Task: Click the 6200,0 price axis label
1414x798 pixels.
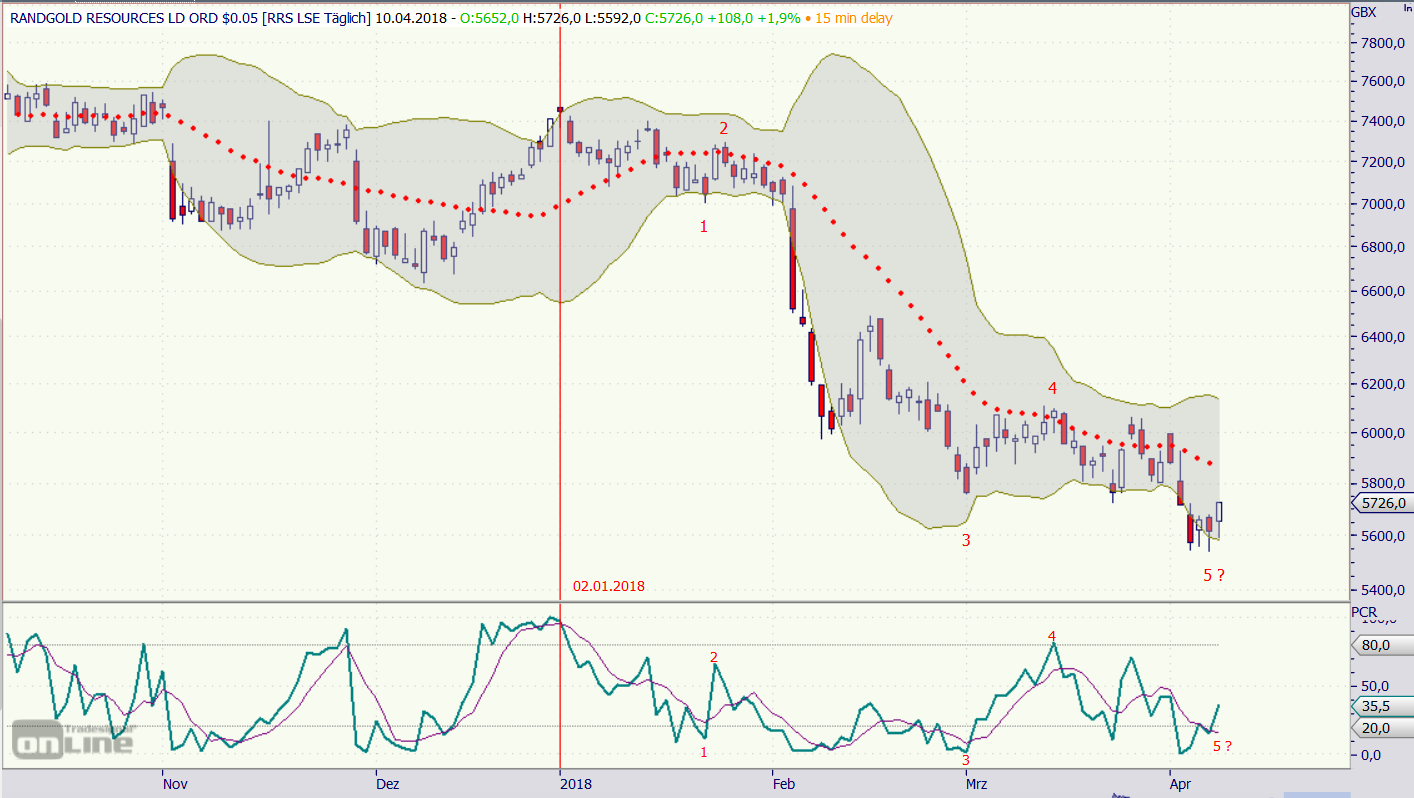Action: coord(1382,384)
